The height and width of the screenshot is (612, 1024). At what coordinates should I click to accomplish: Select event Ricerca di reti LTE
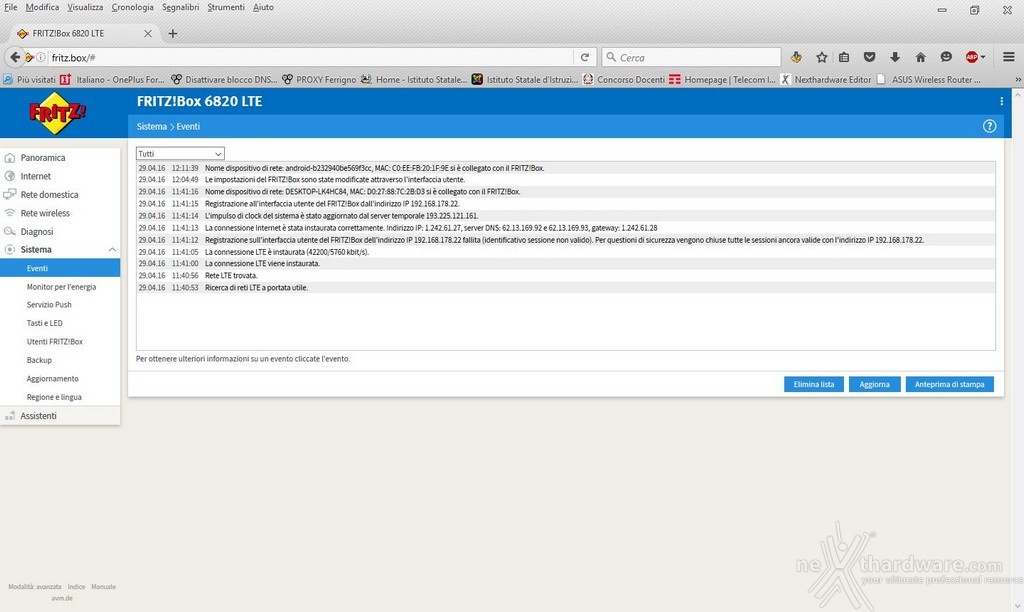566,287
